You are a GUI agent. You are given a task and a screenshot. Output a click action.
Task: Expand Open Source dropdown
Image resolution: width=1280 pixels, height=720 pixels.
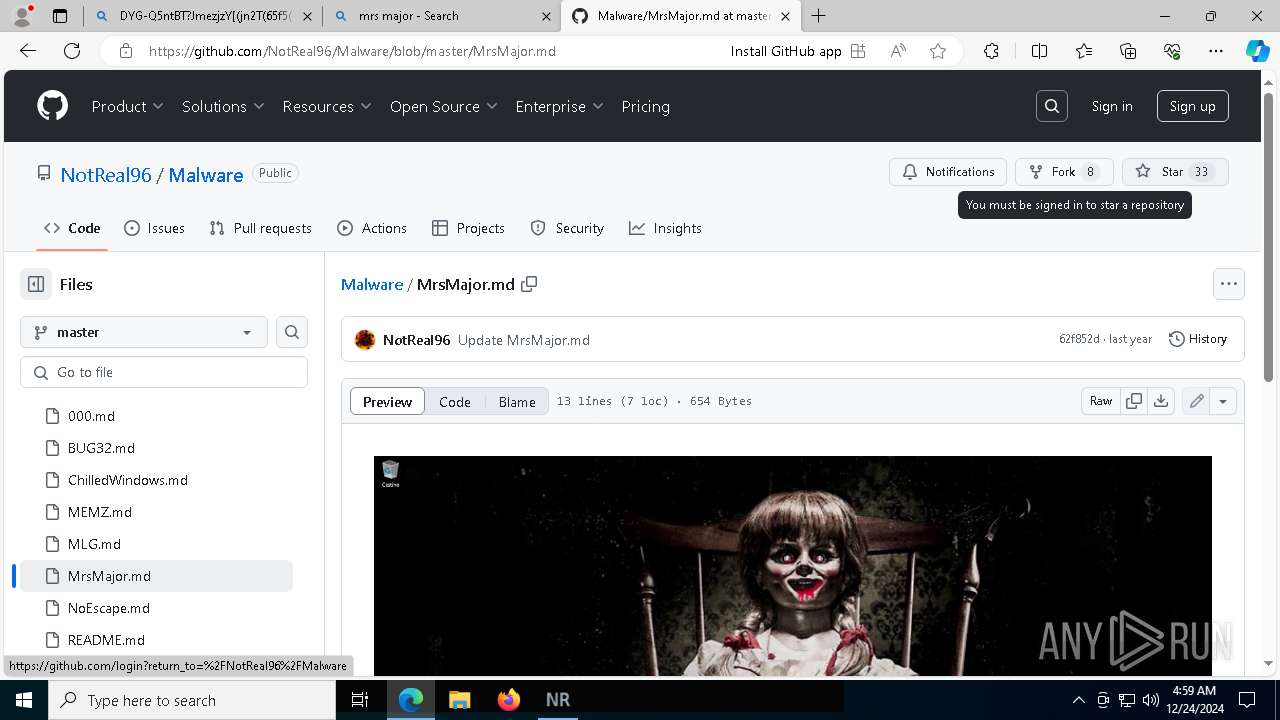click(444, 106)
